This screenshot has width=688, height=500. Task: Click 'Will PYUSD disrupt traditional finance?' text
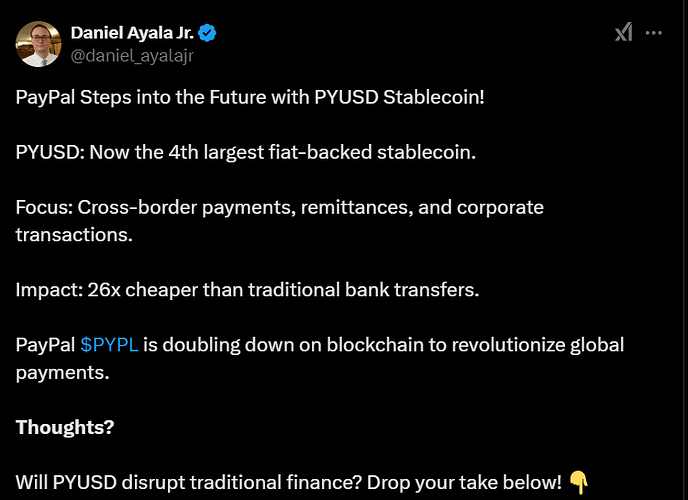pos(189,482)
